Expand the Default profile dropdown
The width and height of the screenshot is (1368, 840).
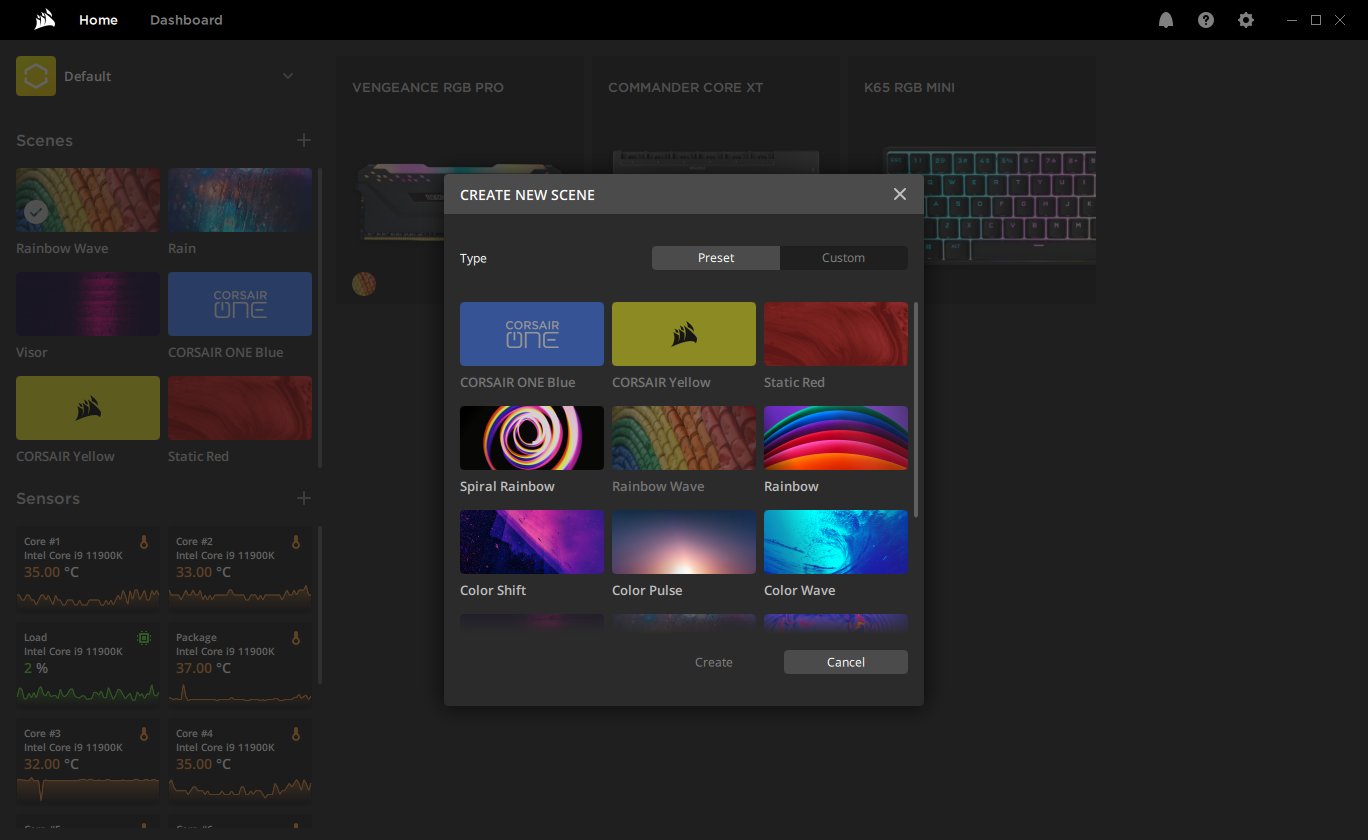click(288, 76)
